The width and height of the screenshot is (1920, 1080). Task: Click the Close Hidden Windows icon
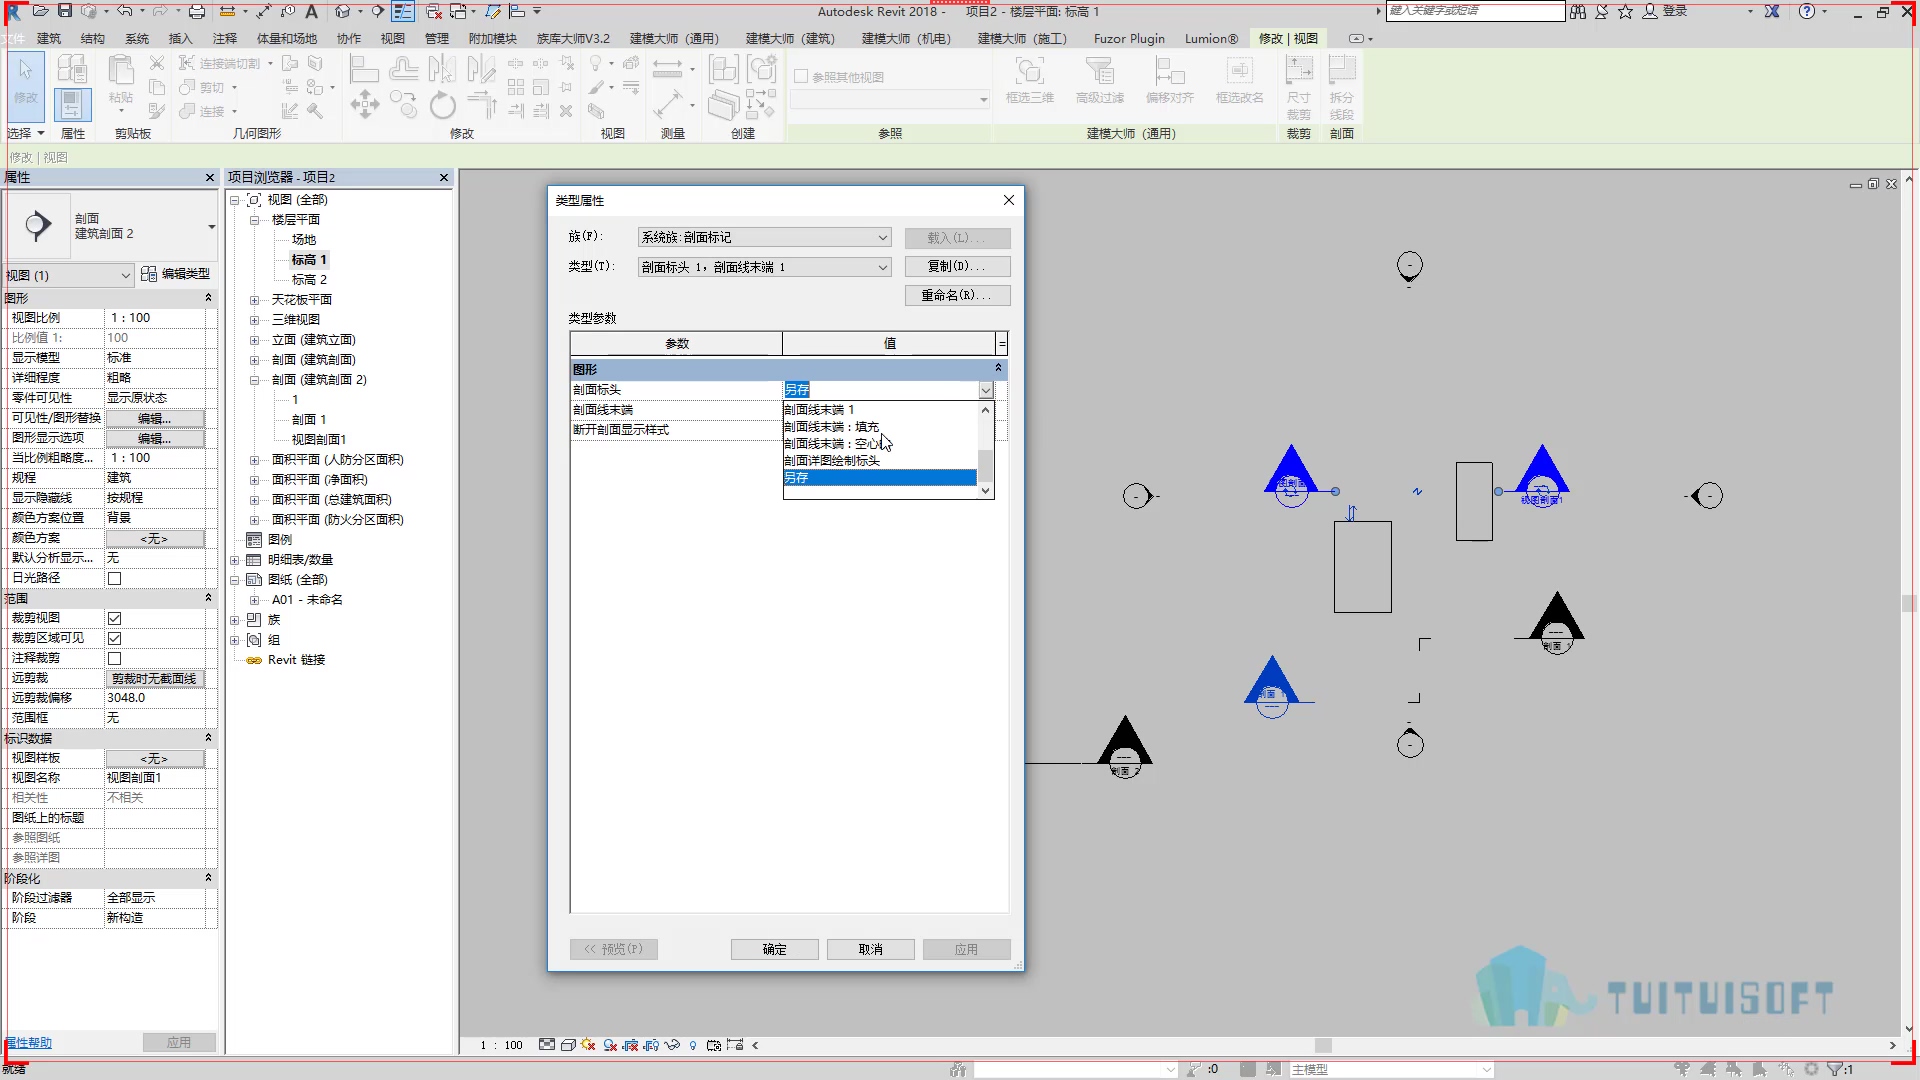coord(434,11)
